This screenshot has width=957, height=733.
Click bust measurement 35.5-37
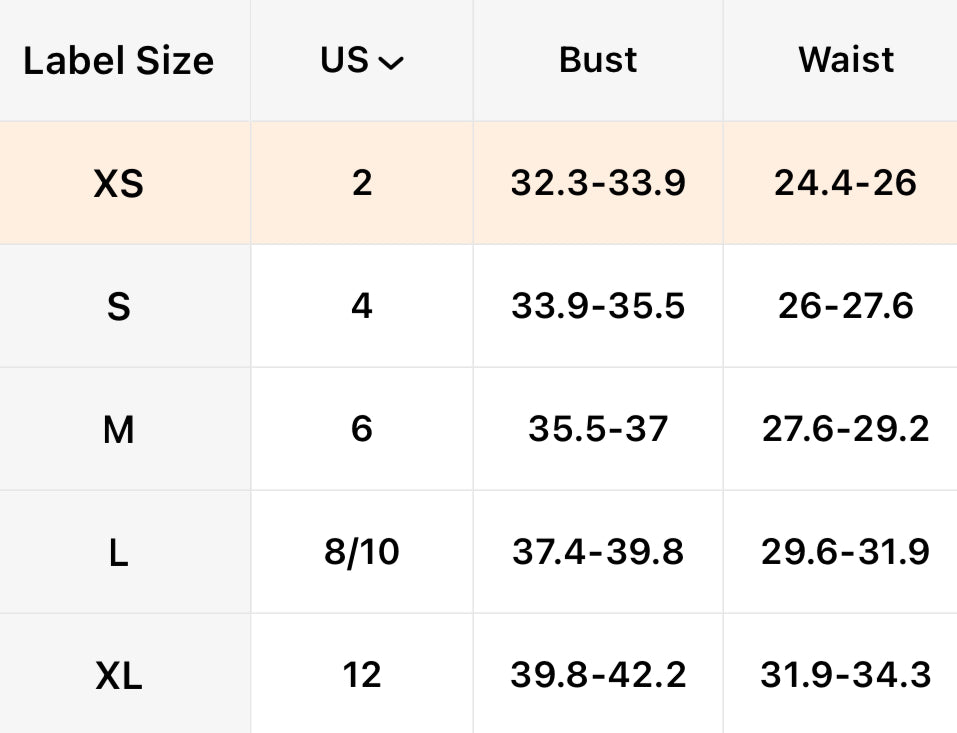598,429
